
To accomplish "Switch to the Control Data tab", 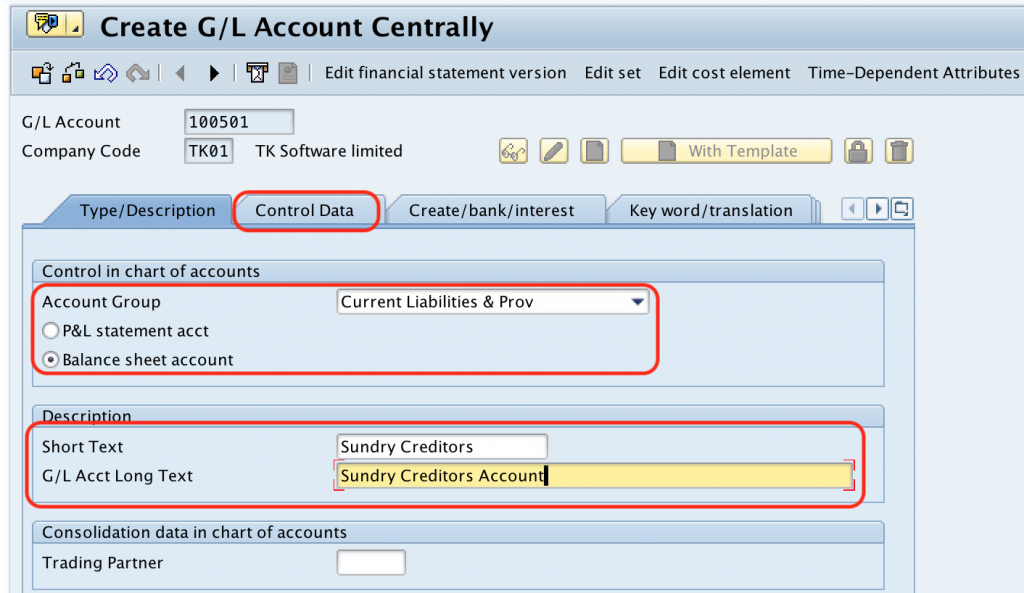I will coord(306,210).
